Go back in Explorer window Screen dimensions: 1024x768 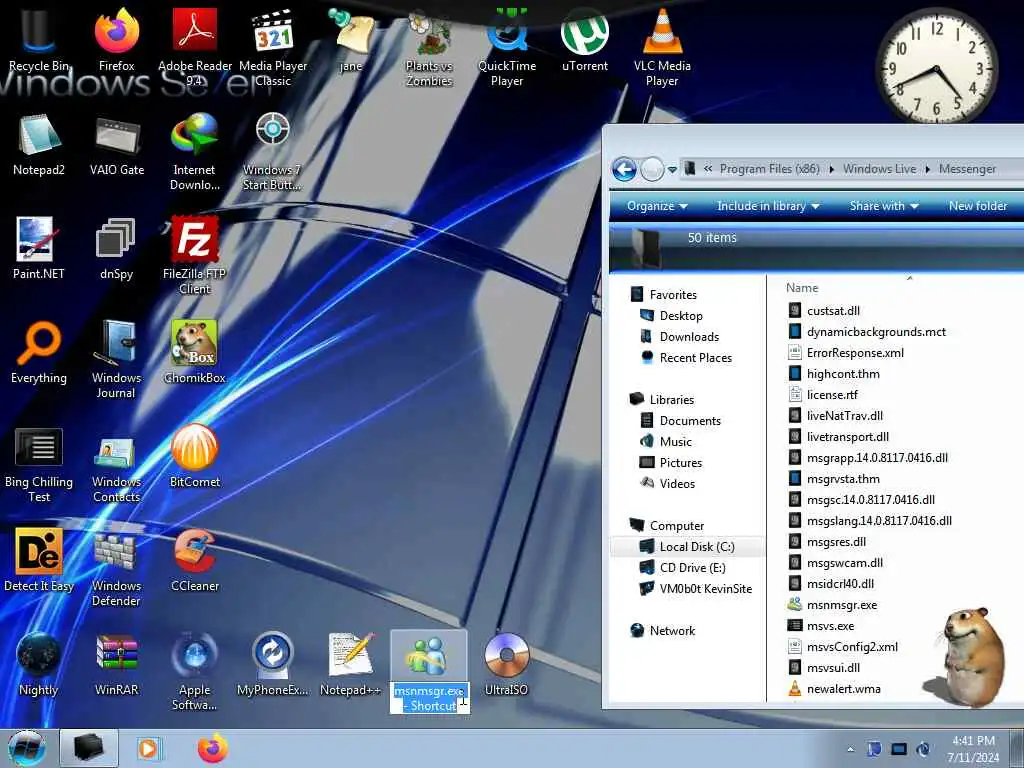coord(624,170)
